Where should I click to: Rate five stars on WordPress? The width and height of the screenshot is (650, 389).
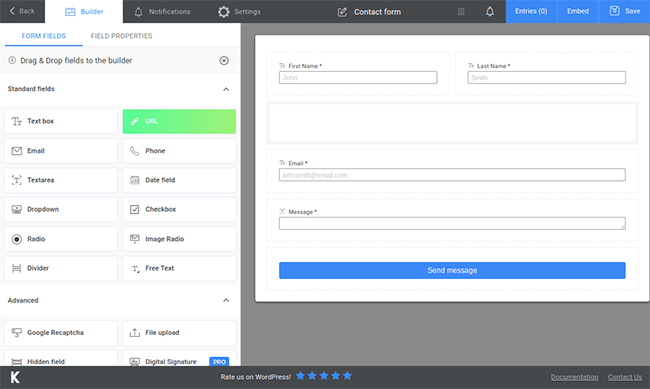coord(347,376)
